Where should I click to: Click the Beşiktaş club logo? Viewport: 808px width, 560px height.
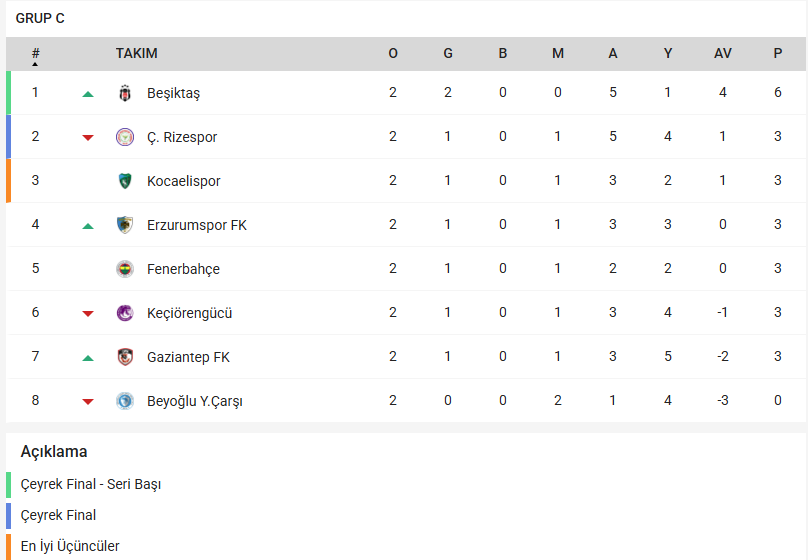point(124,93)
